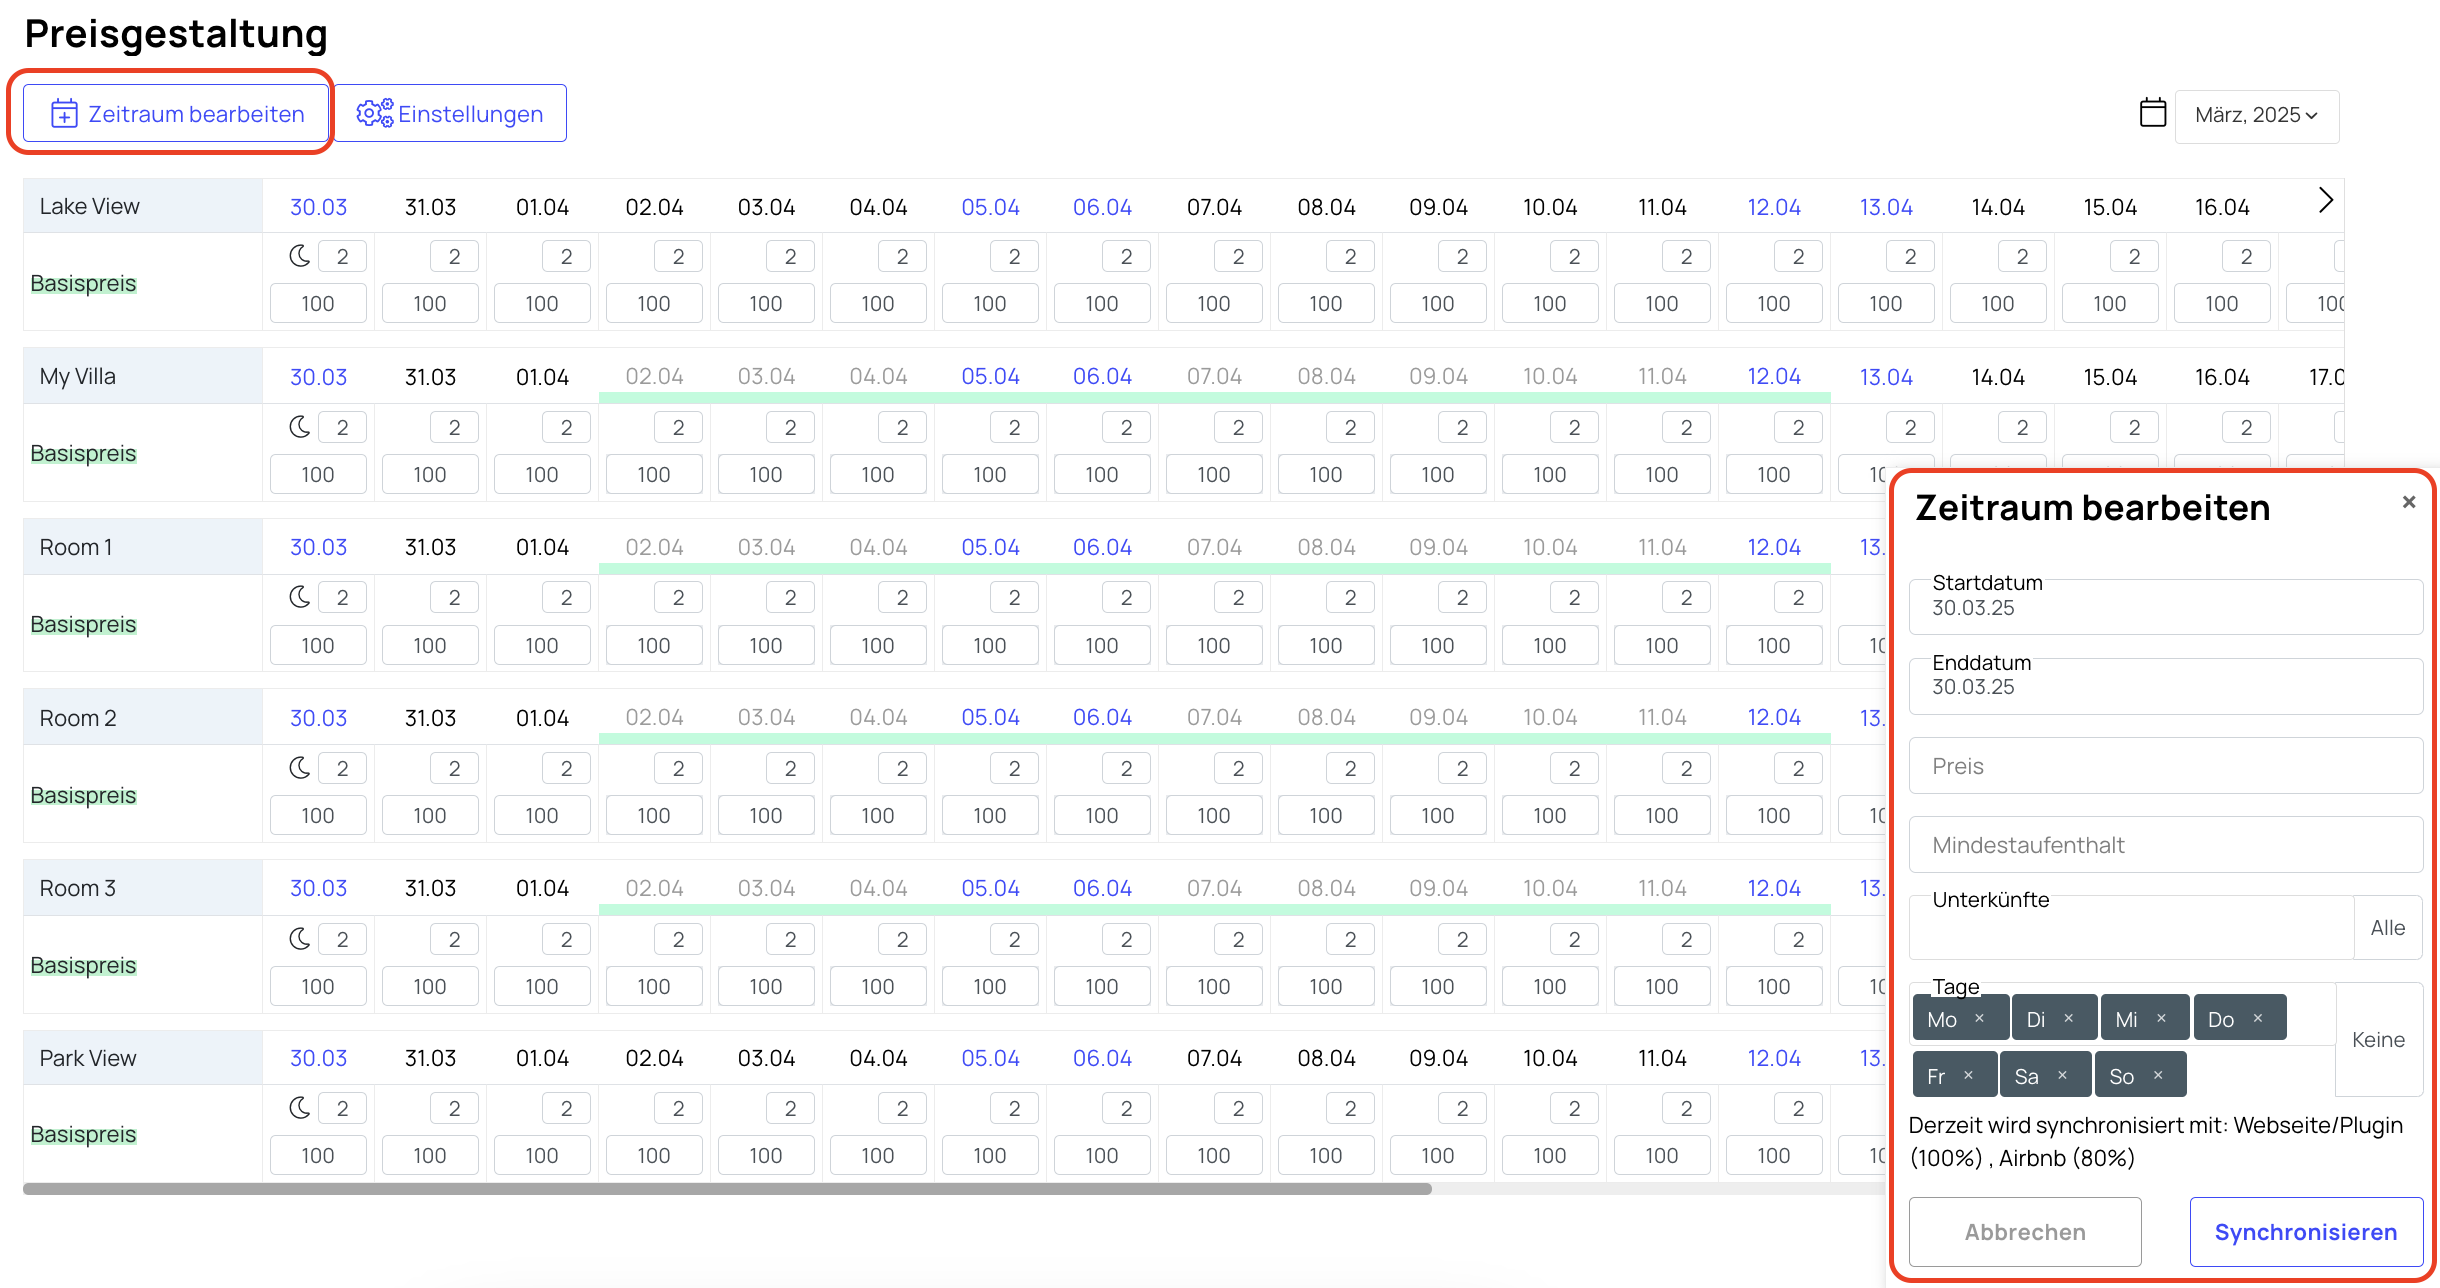Screen dimensions: 2440x1288
Task: Click the moon icon in My Villa row
Action: [299, 427]
